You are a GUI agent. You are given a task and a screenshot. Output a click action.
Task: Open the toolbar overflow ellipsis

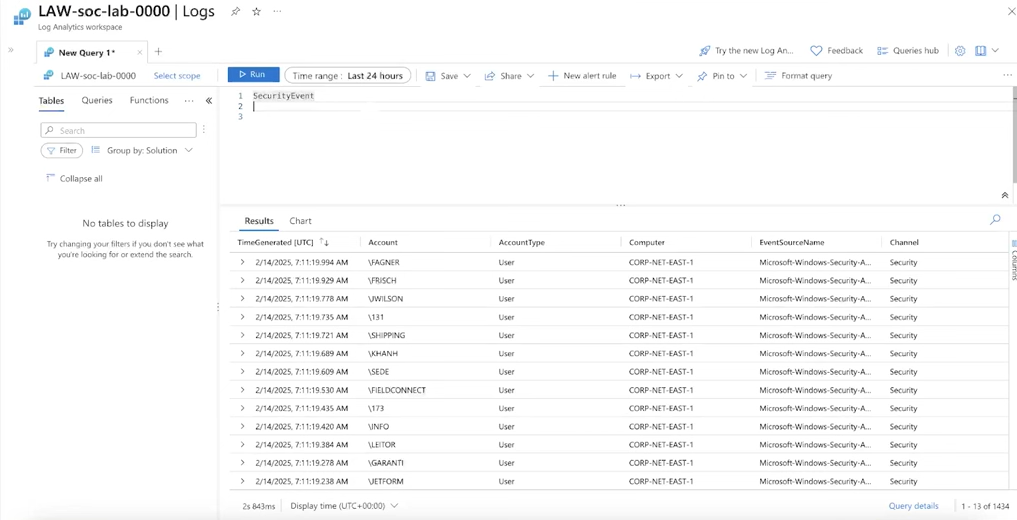[1007, 75]
